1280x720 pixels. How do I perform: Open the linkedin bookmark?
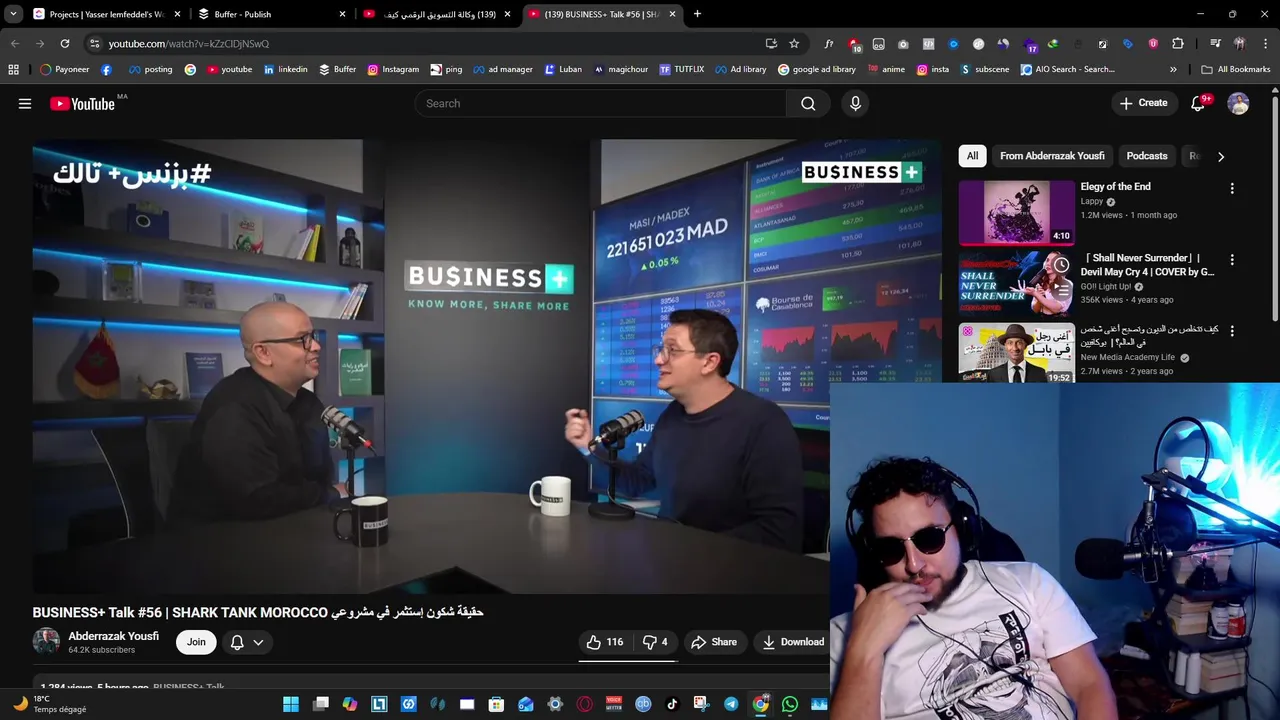[x=285, y=70]
